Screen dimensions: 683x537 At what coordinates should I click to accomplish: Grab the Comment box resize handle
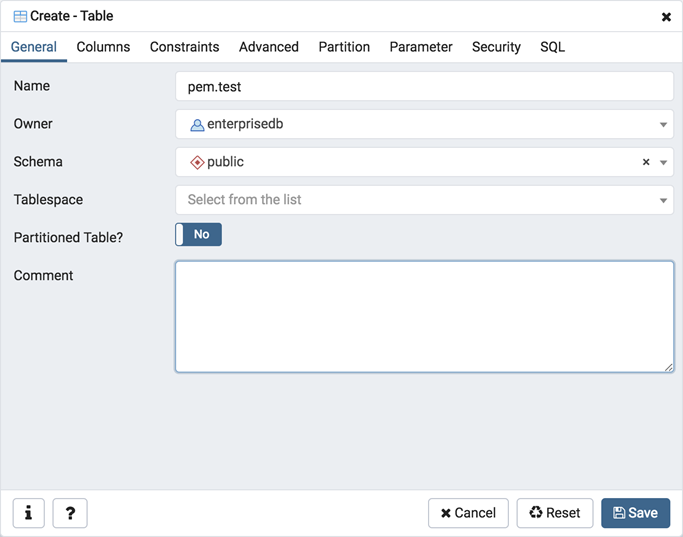coord(669,368)
